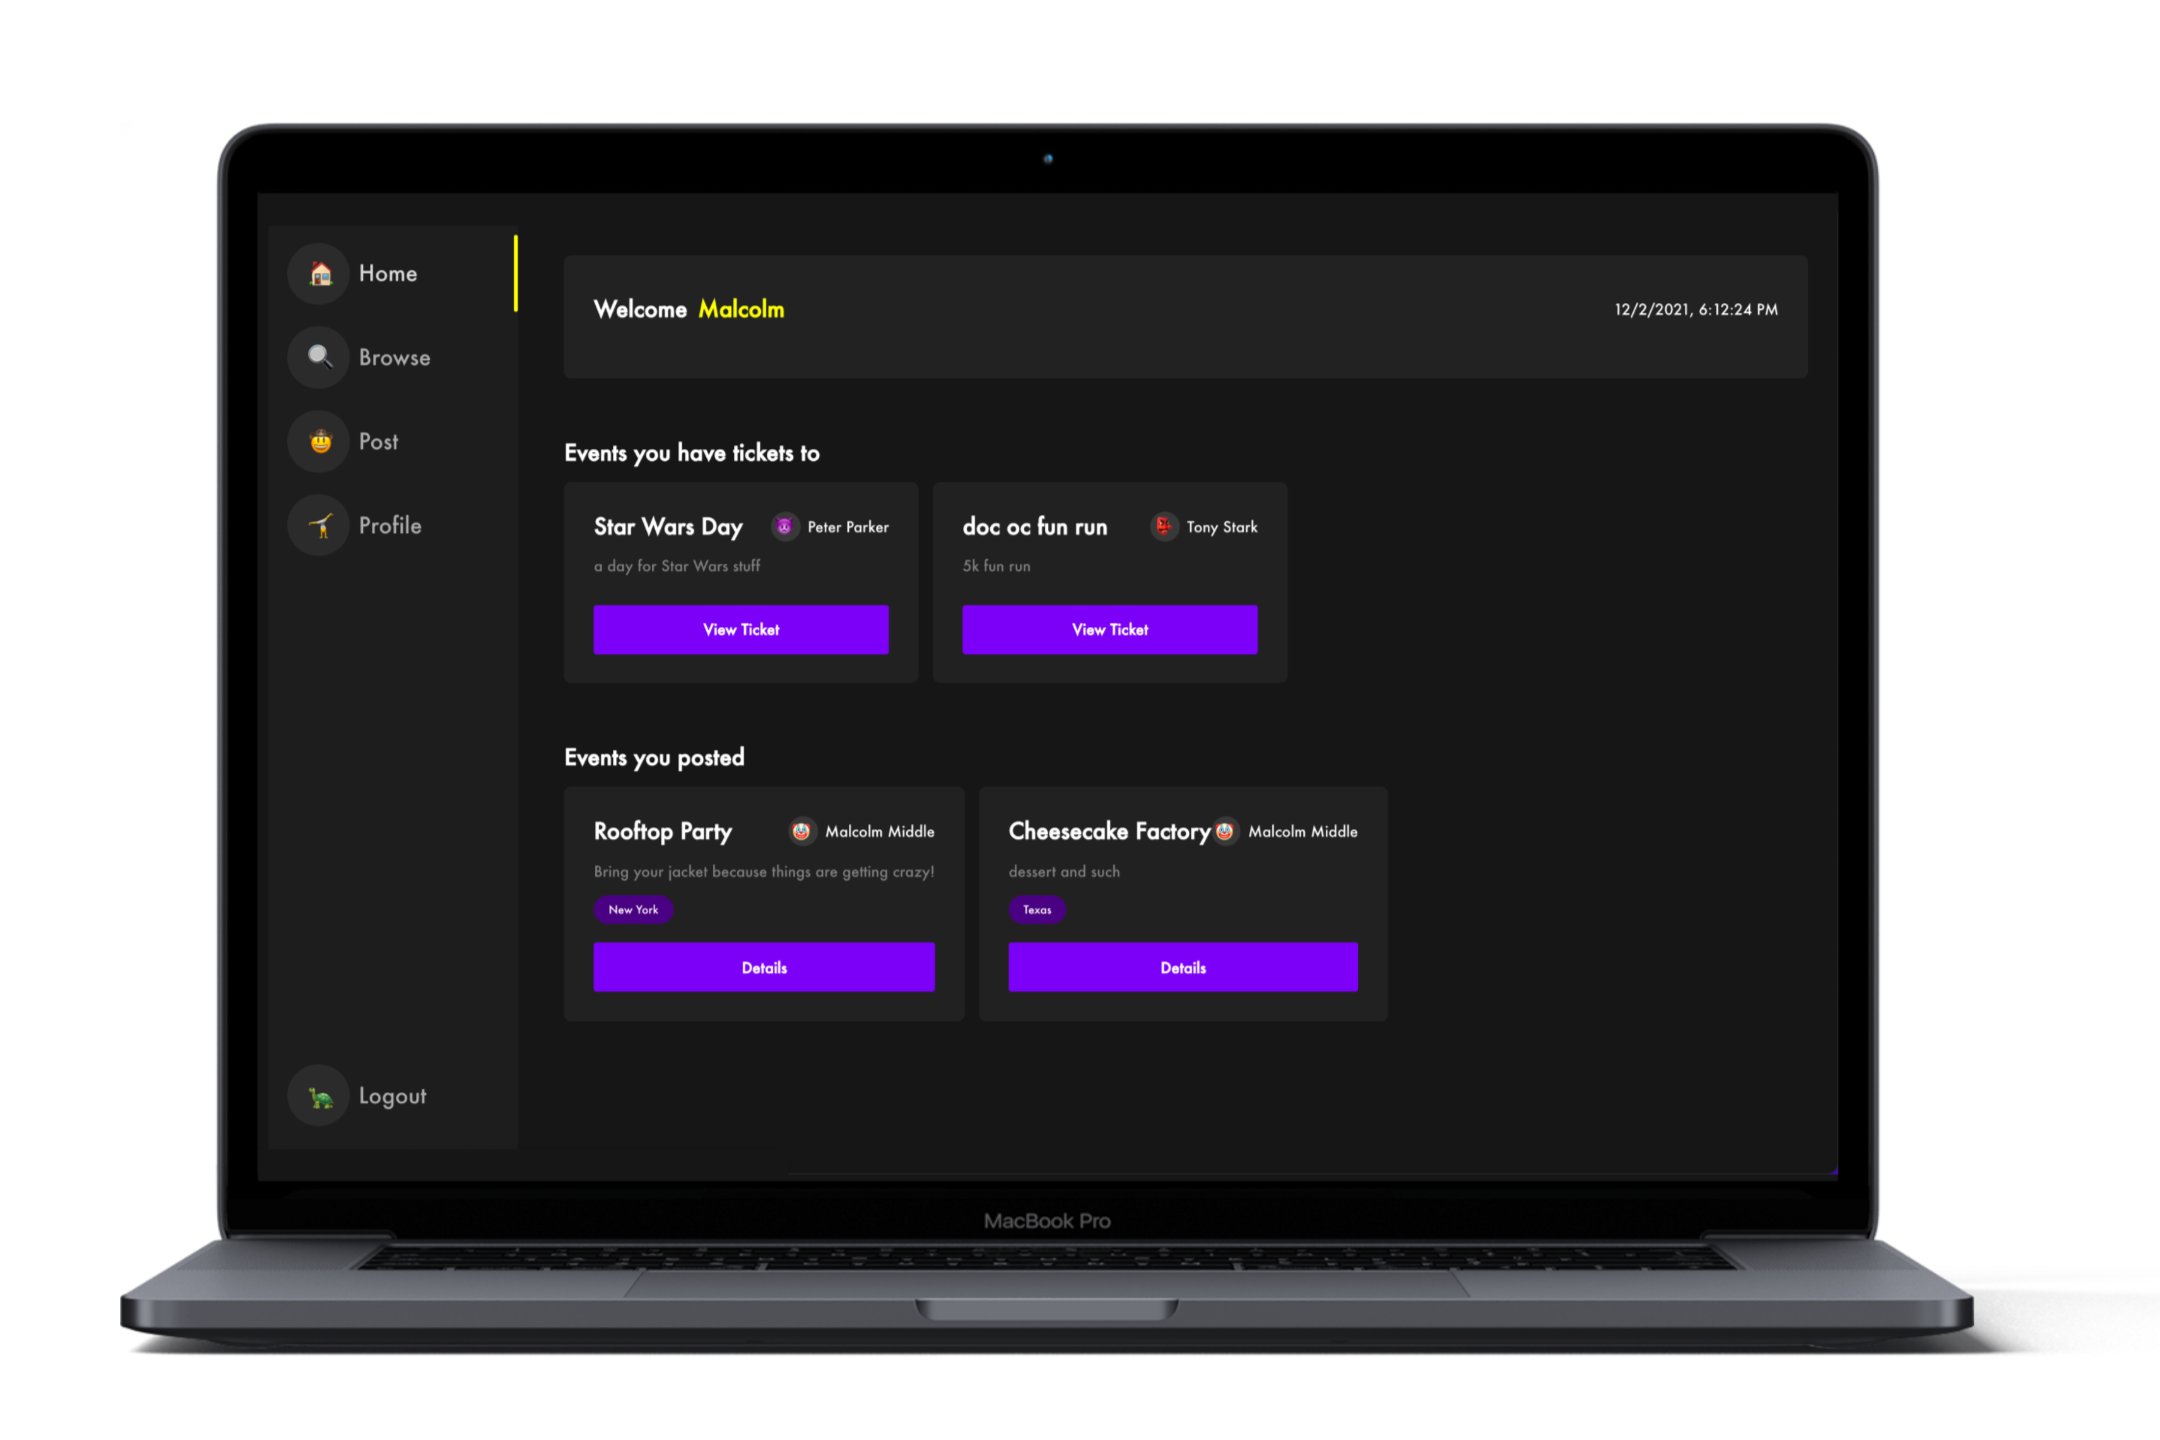2160x1440 pixels.
Task: Click the Texas location tag
Action: (x=1037, y=910)
